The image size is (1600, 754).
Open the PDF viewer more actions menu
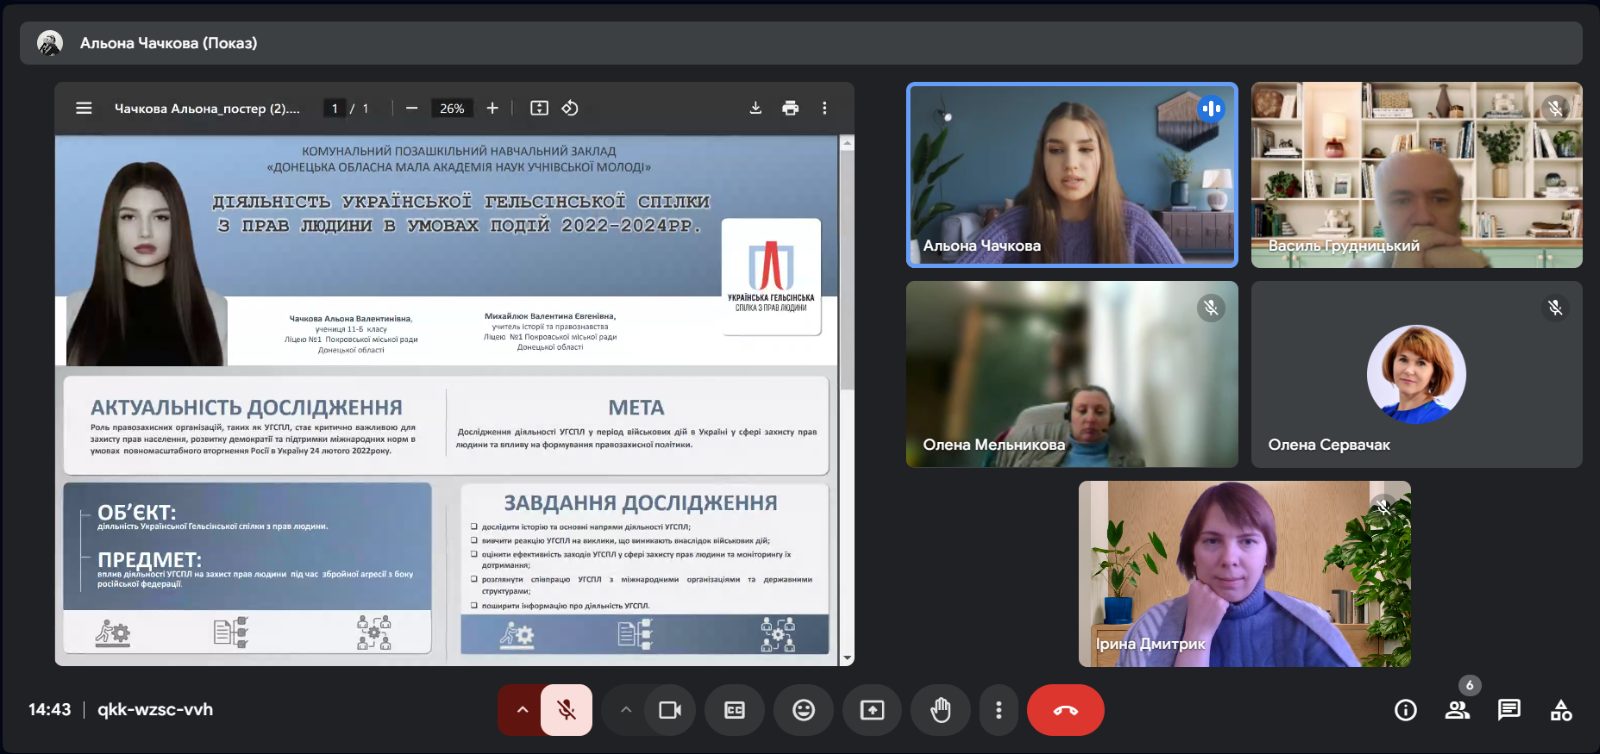(824, 108)
